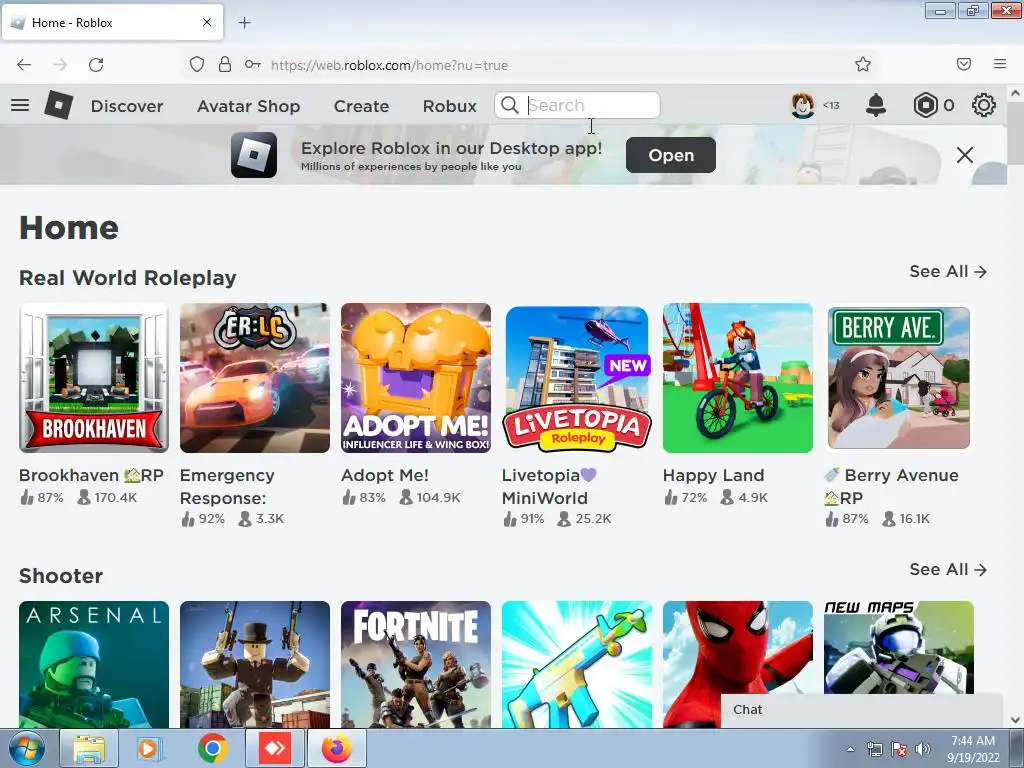
Task: Launch Windows Media Player from taskbar
Action: coord(150,748)
